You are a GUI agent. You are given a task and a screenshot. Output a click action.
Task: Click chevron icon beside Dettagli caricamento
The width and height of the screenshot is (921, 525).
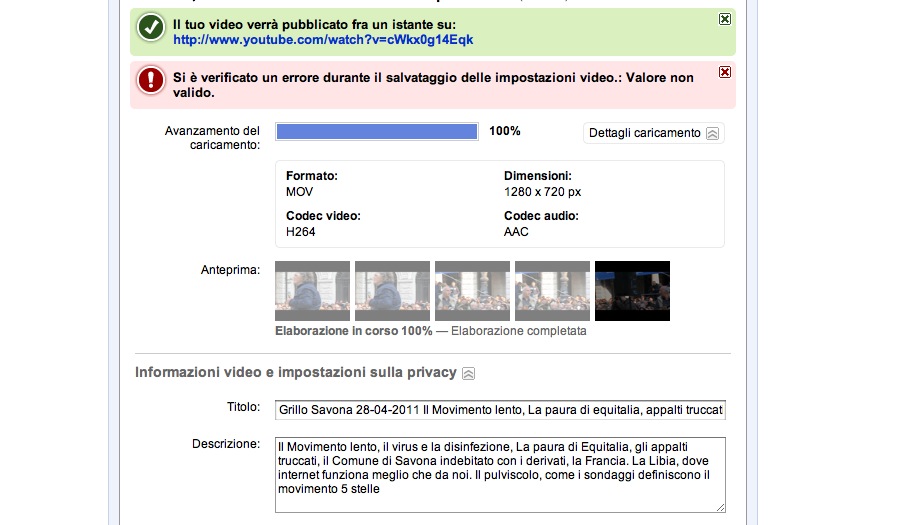click(712, 133)
